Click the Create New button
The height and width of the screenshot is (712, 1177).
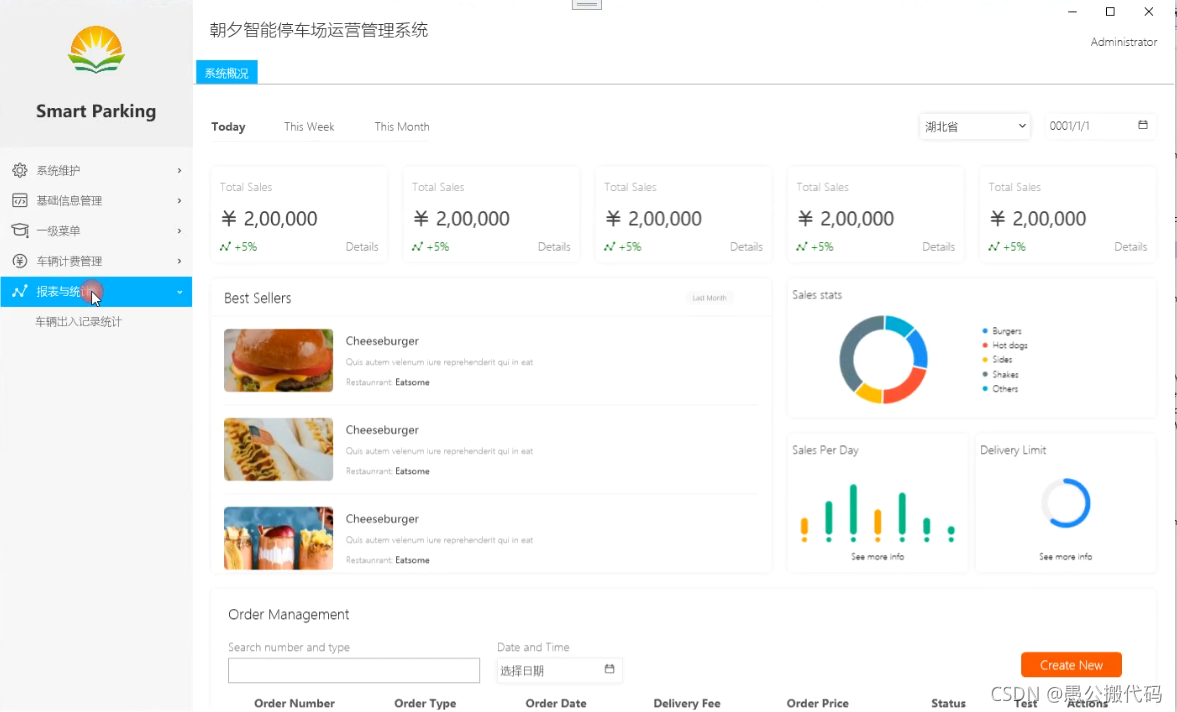(1071, 665)
